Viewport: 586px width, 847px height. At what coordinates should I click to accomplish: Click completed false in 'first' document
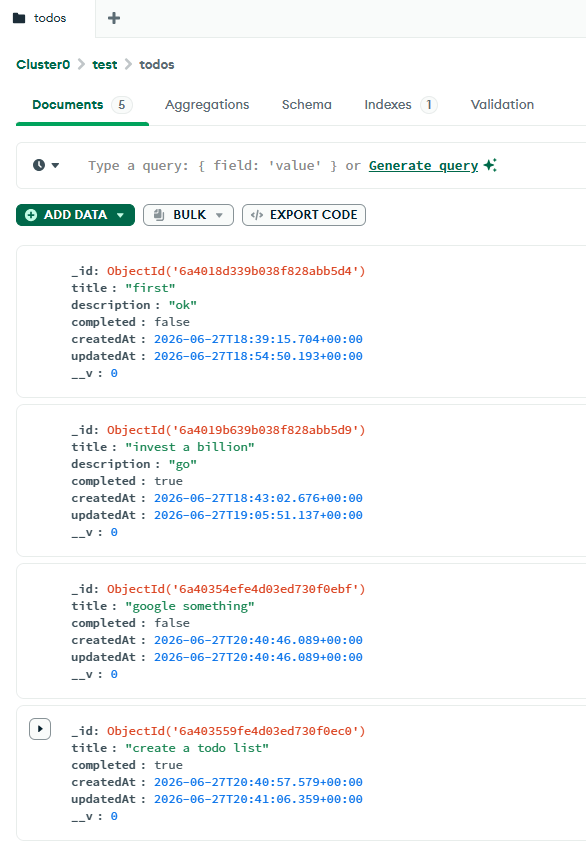(x=172, y=322)
